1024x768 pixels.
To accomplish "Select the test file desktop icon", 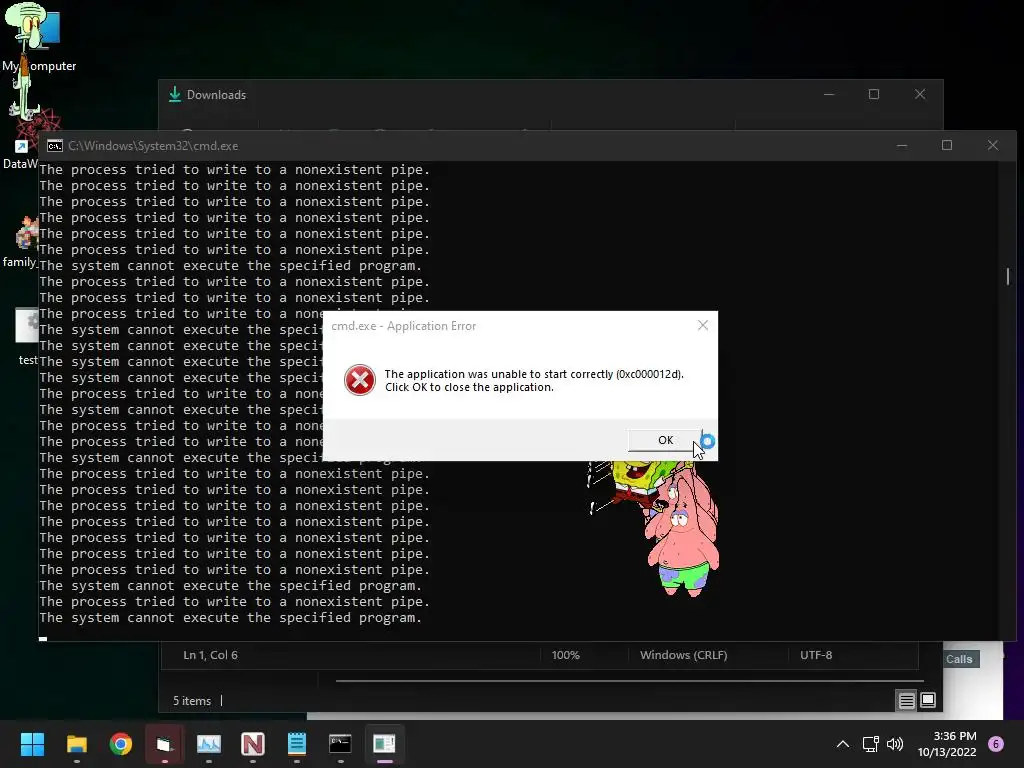I will click(26, 336).
